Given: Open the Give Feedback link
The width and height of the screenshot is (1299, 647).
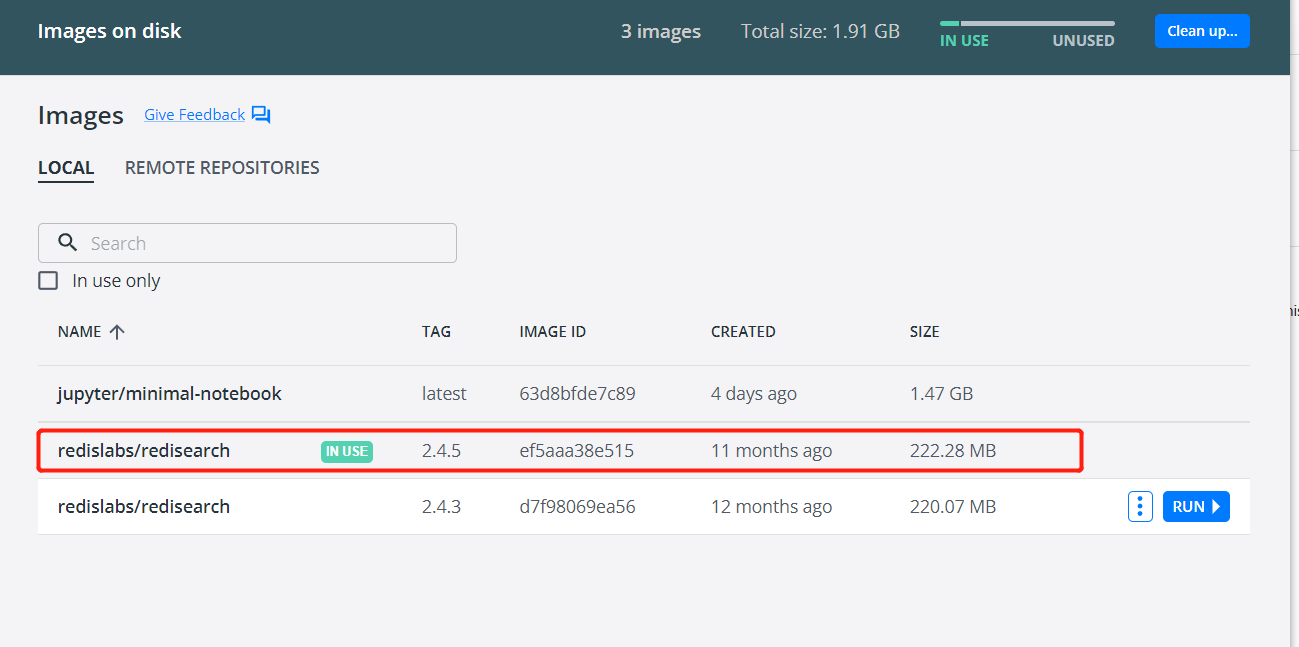Looking at the screenshot, I should pyautogui.click(x=193, y=114).
